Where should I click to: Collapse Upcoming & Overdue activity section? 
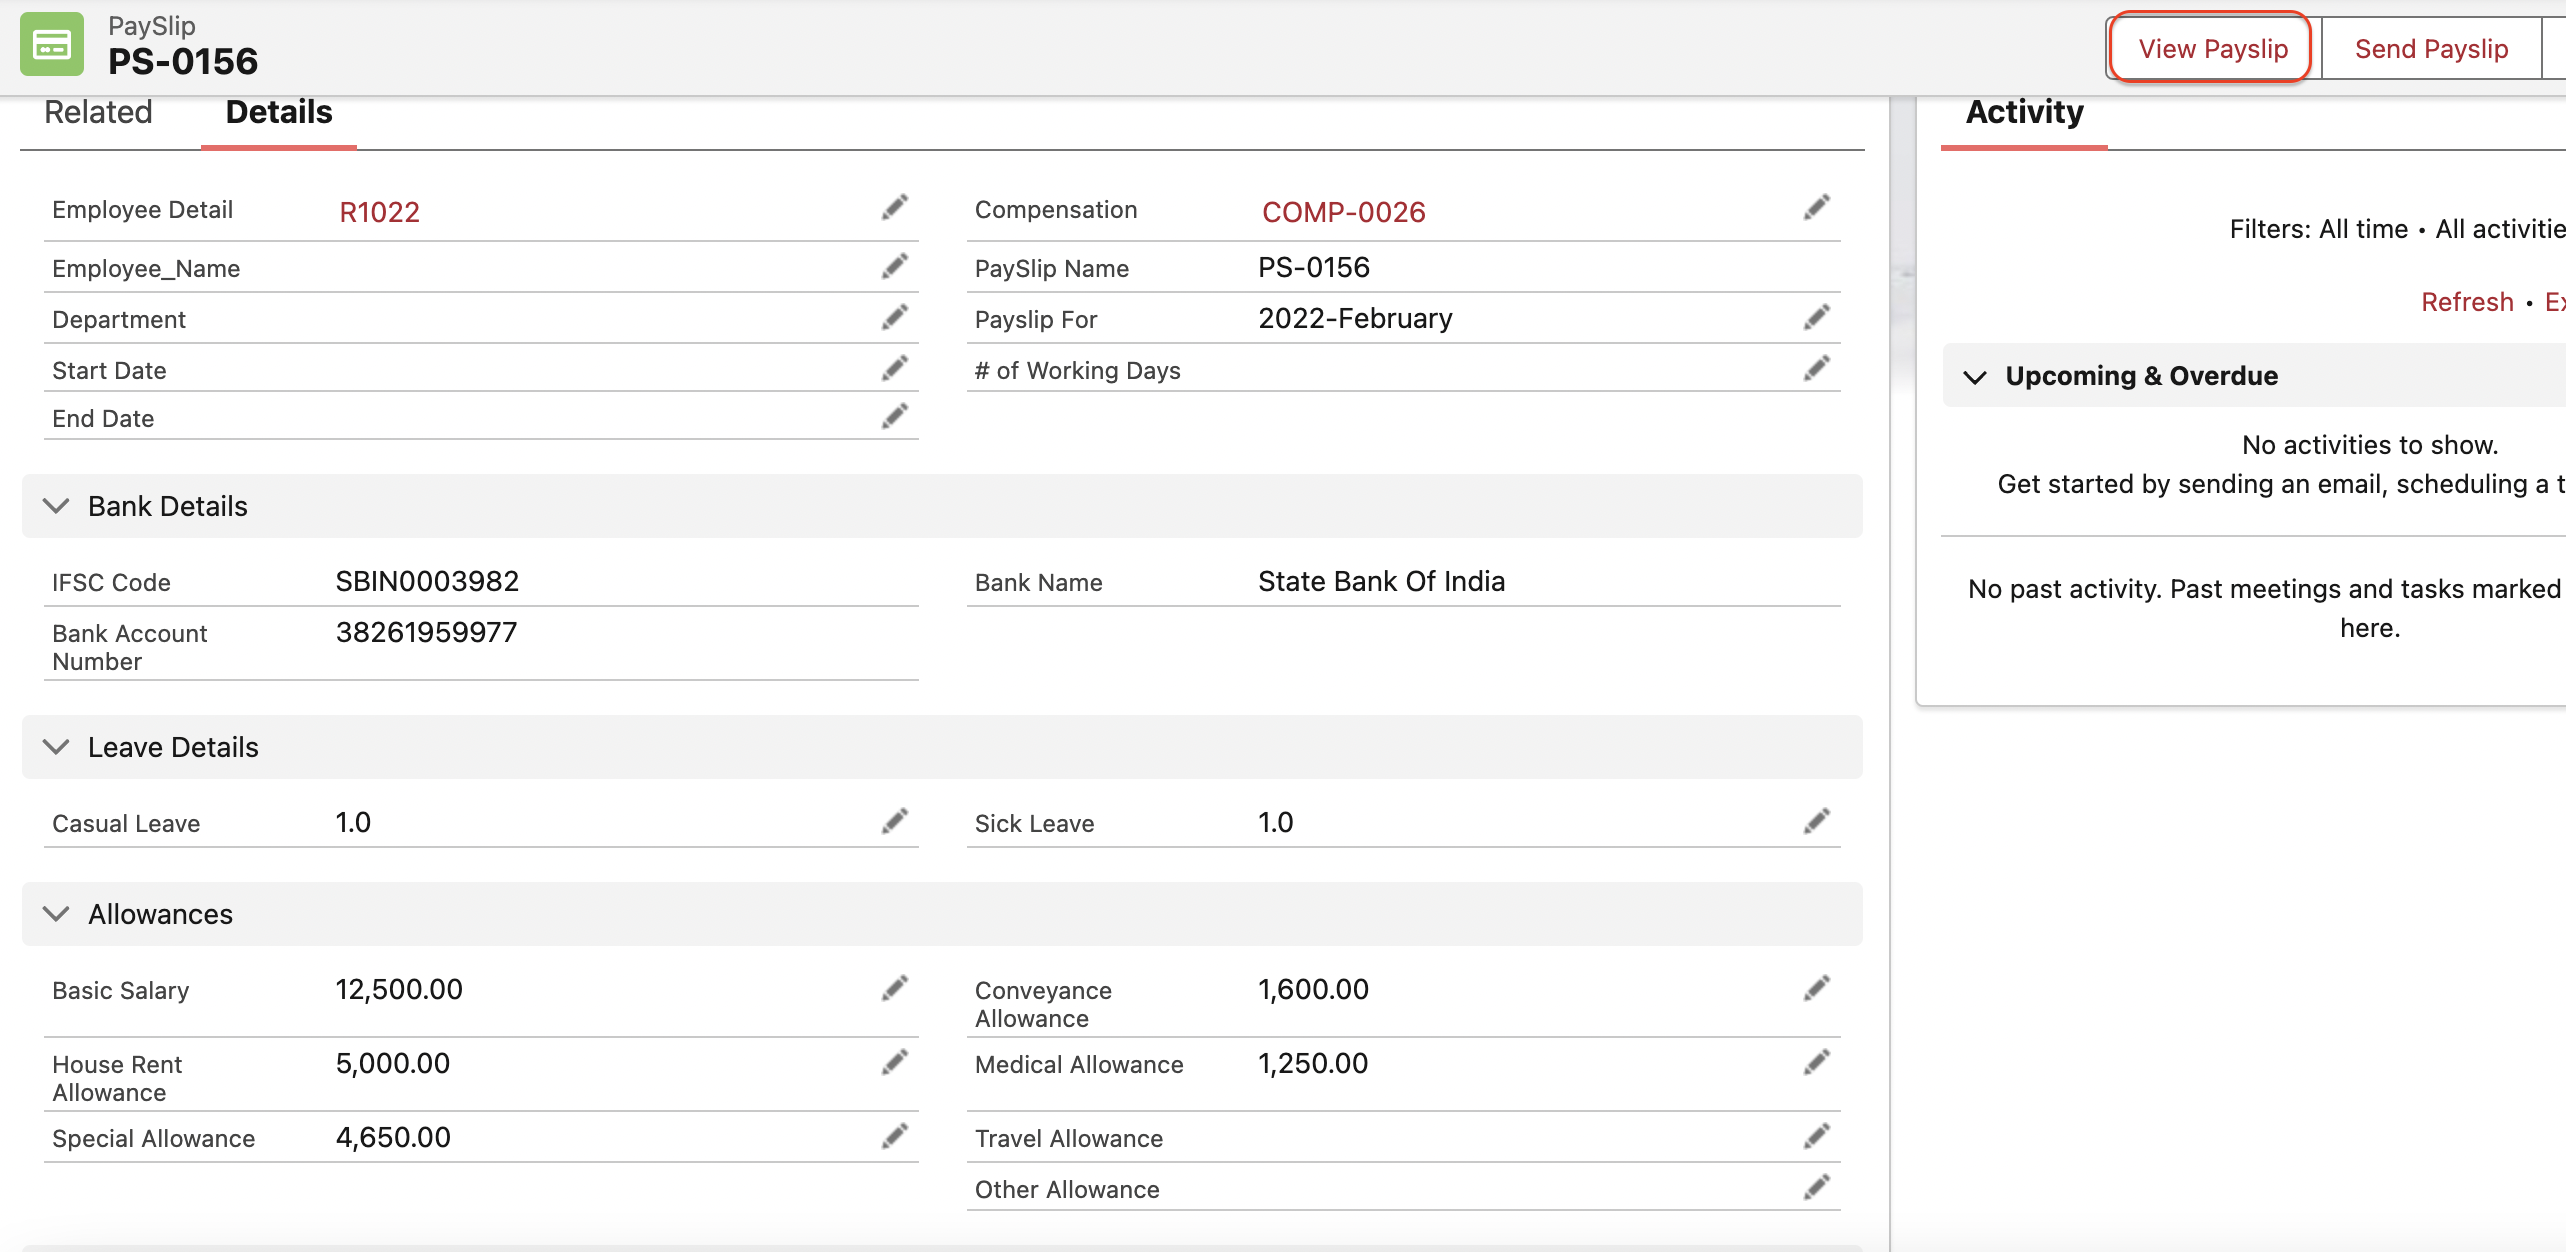pos(1975,377)
